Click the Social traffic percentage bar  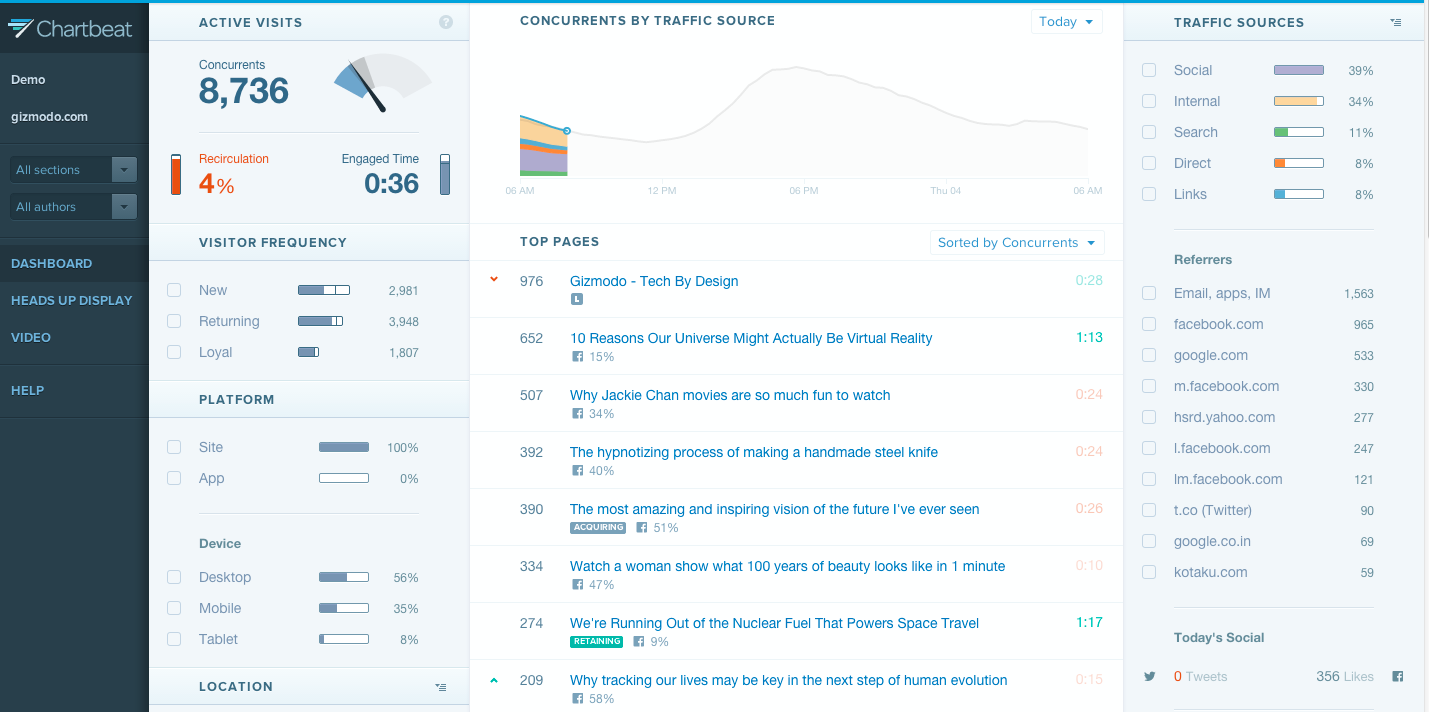[x=1299, y=70]
